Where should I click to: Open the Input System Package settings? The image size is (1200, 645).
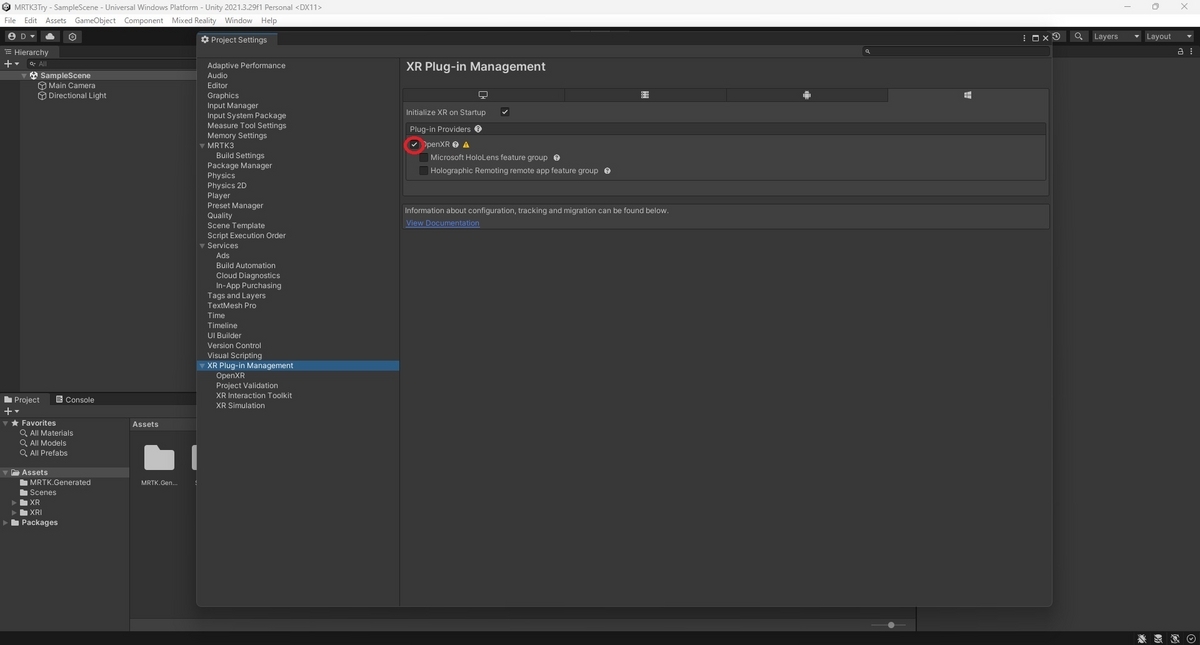246,116
